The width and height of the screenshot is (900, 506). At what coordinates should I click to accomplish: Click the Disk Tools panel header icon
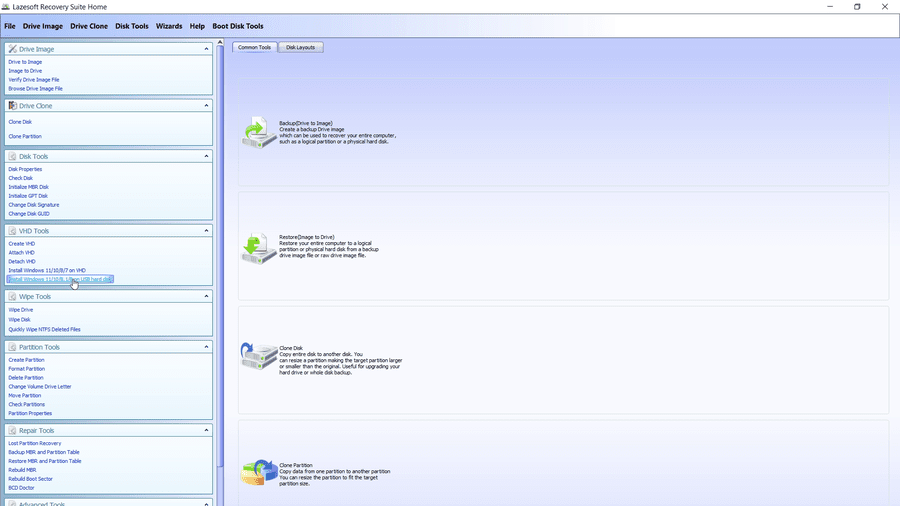(13, 156)
